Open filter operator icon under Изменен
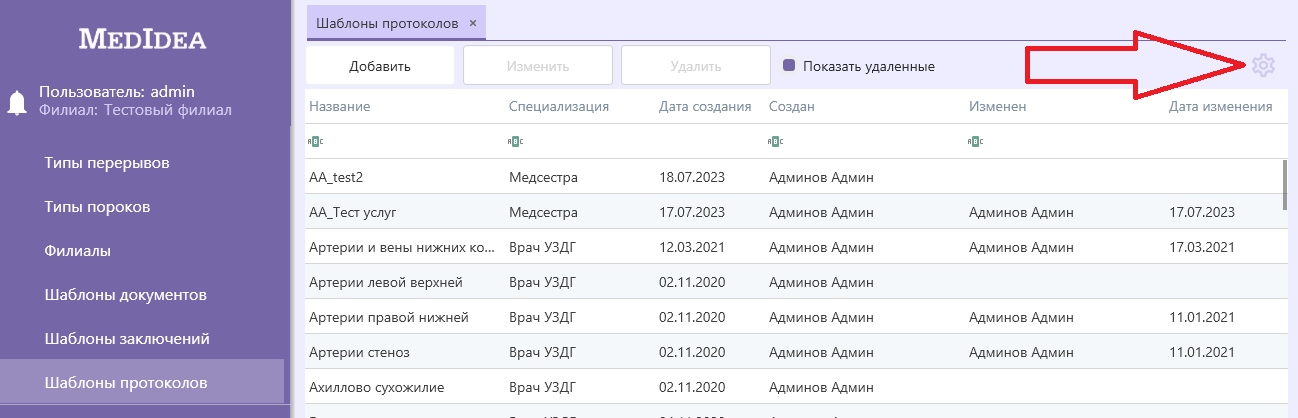The image size is (1298, 418). 975,141
